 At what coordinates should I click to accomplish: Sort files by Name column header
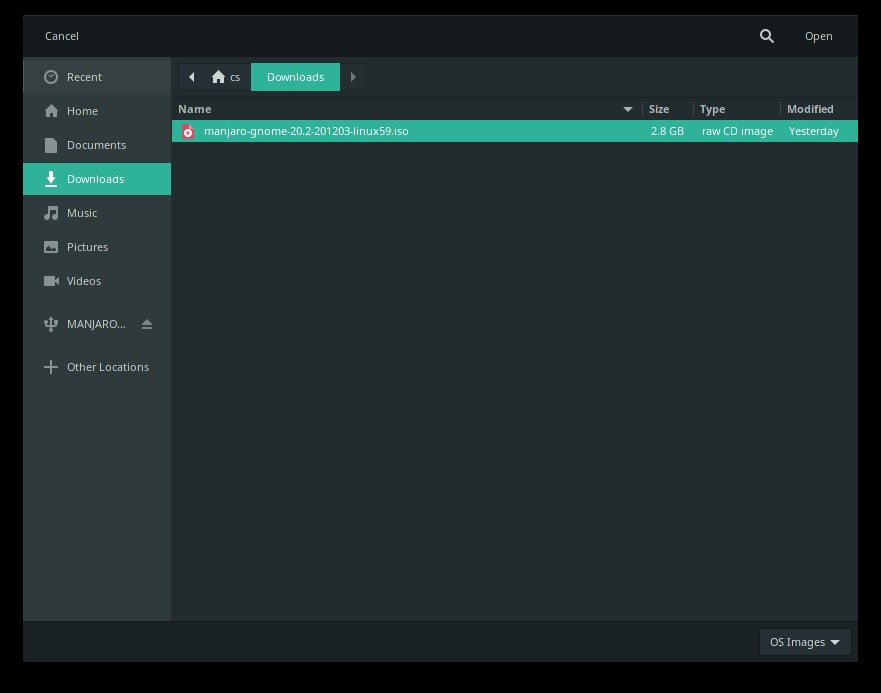pyautogui.click(x=407, y=109)
